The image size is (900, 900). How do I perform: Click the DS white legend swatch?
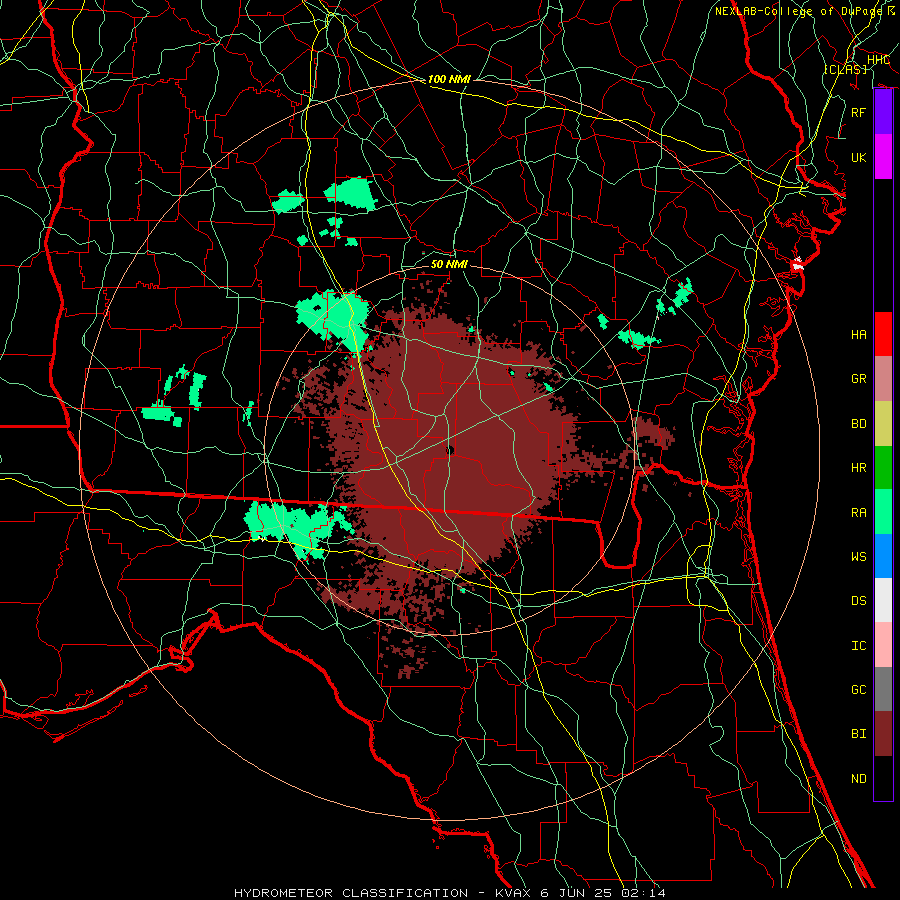pyautogui.click(x=883, y=600)
